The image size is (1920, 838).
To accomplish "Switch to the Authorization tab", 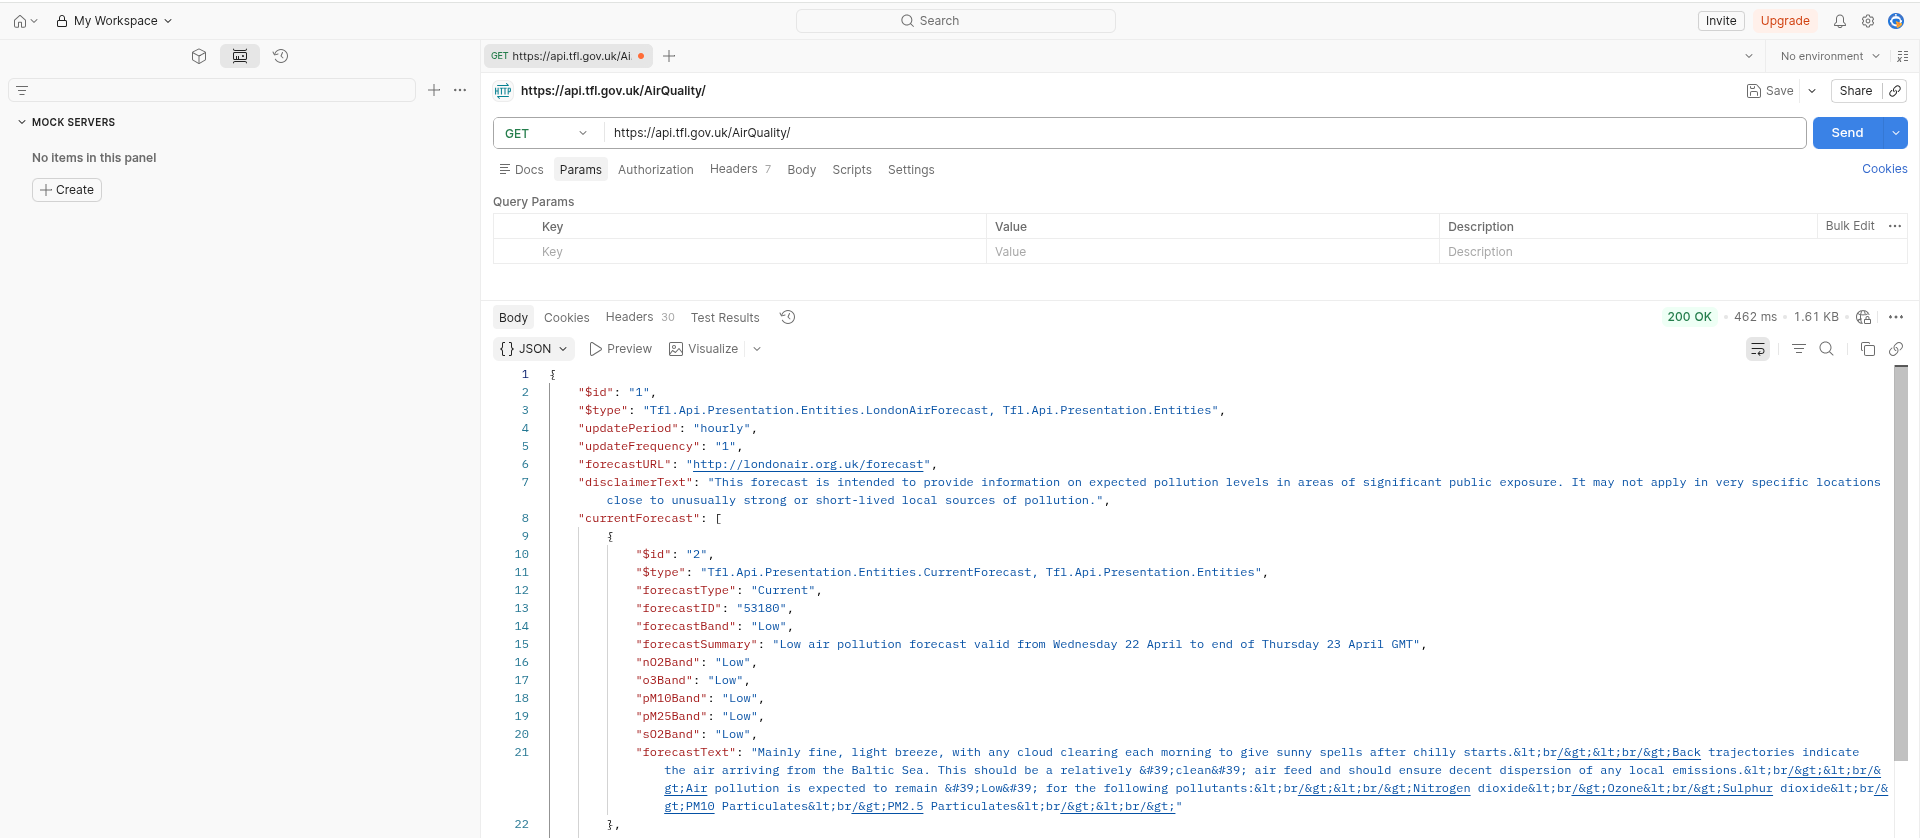I will click(655, 170).
